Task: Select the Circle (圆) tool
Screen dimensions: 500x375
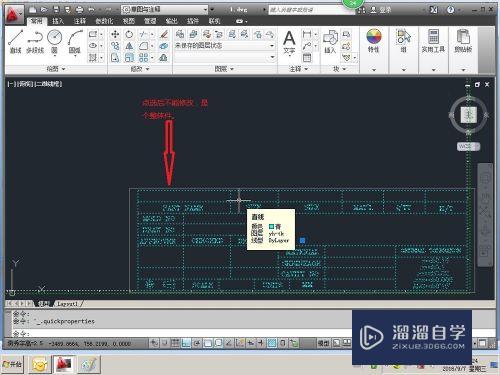Action: point(54,41)
